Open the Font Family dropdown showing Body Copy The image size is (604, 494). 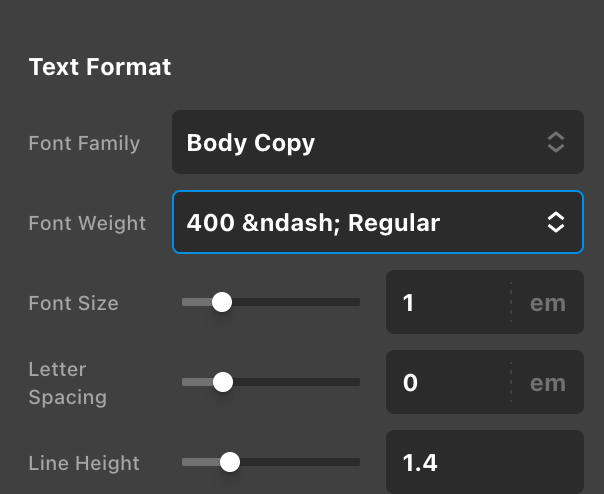click(360, 142)
